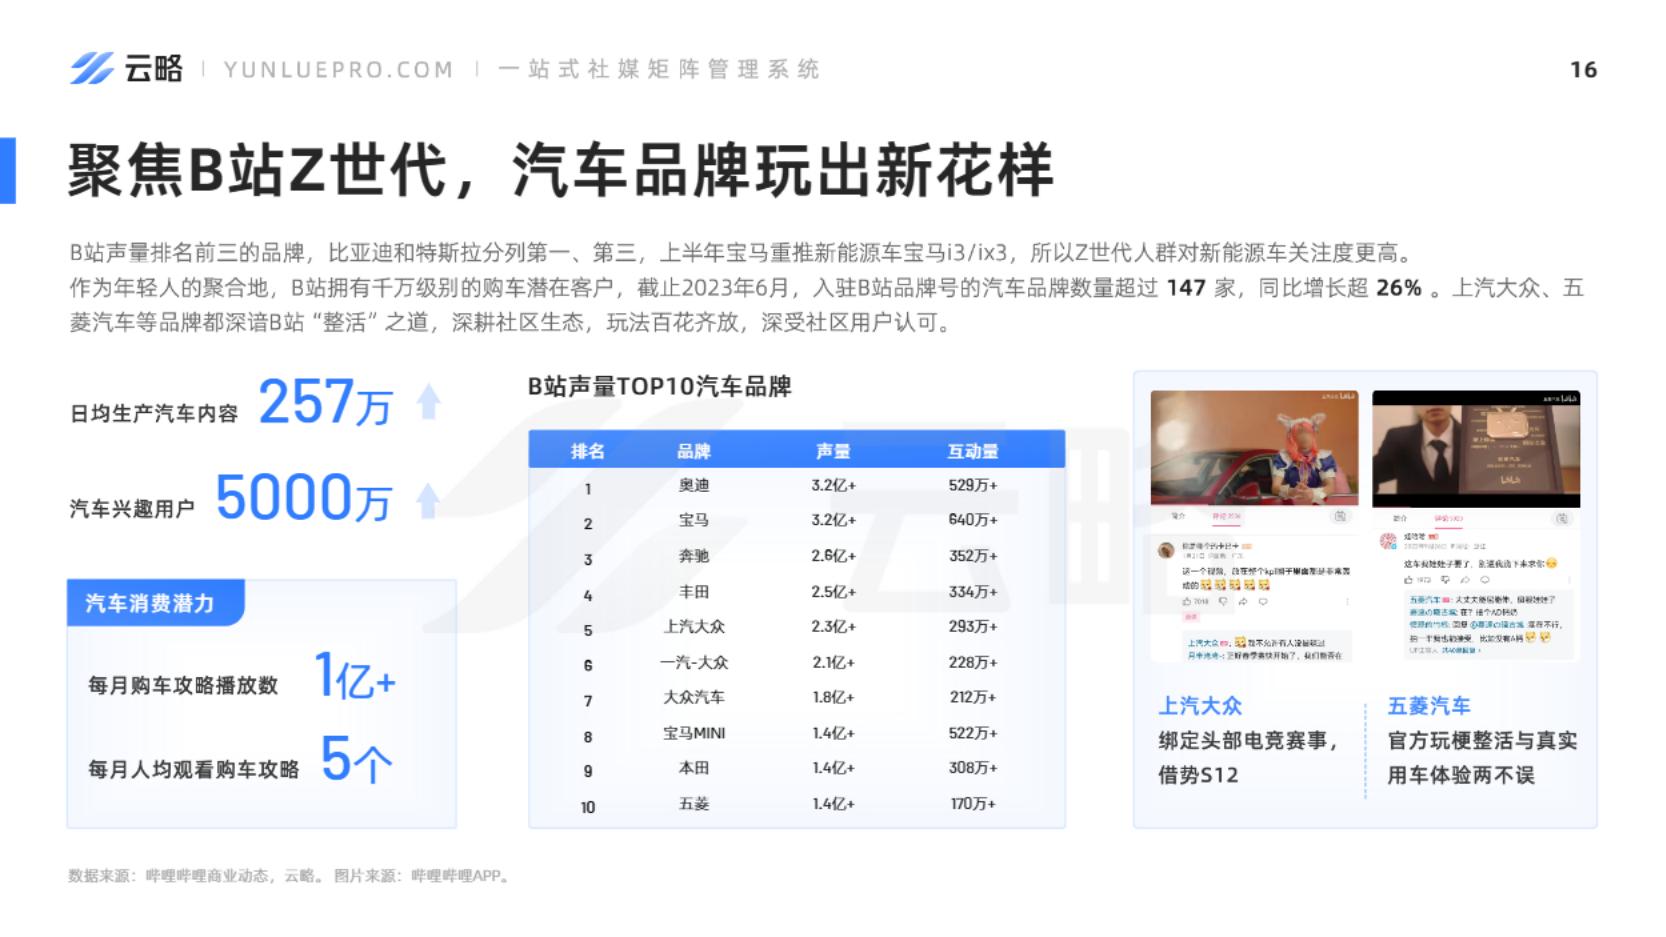Click the 257万 daily content figure
The height and width of the screenshot is (937, 1666).
325,402
